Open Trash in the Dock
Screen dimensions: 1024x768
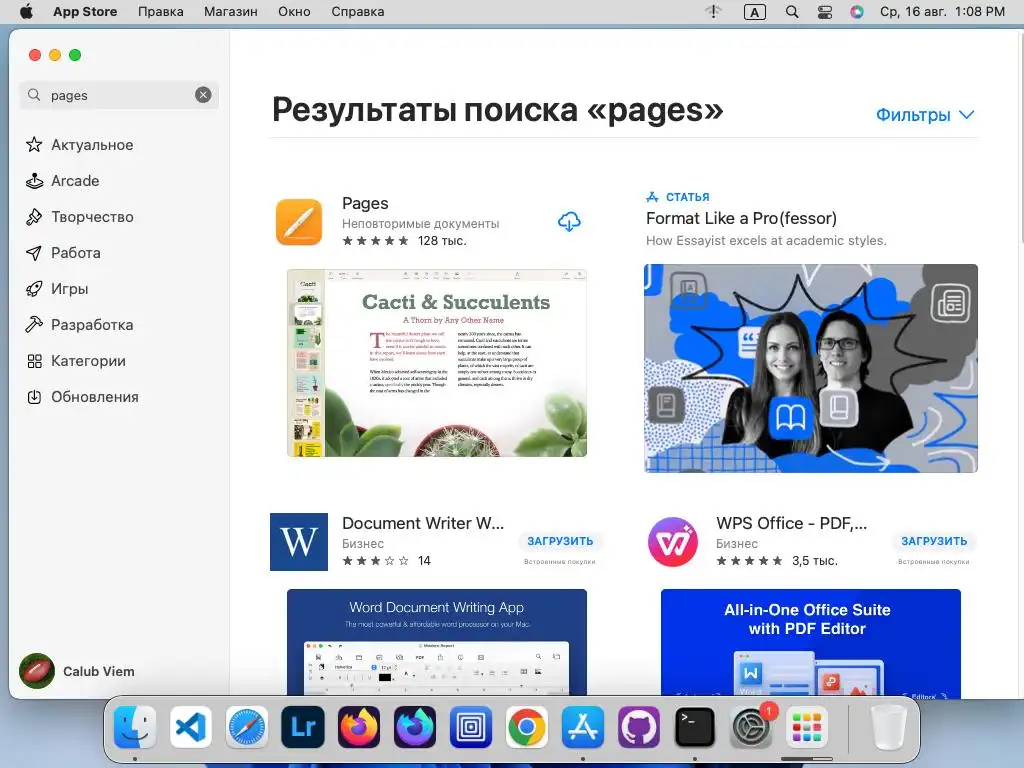pyautogui.click(x=889, y=727)
